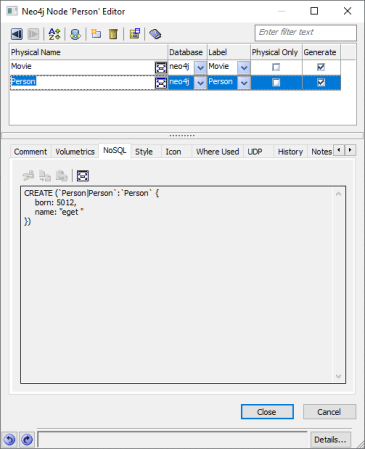This screenshot has height=449, width=365.
Task: Open the UDP tab
Action: tap(255, 152)
